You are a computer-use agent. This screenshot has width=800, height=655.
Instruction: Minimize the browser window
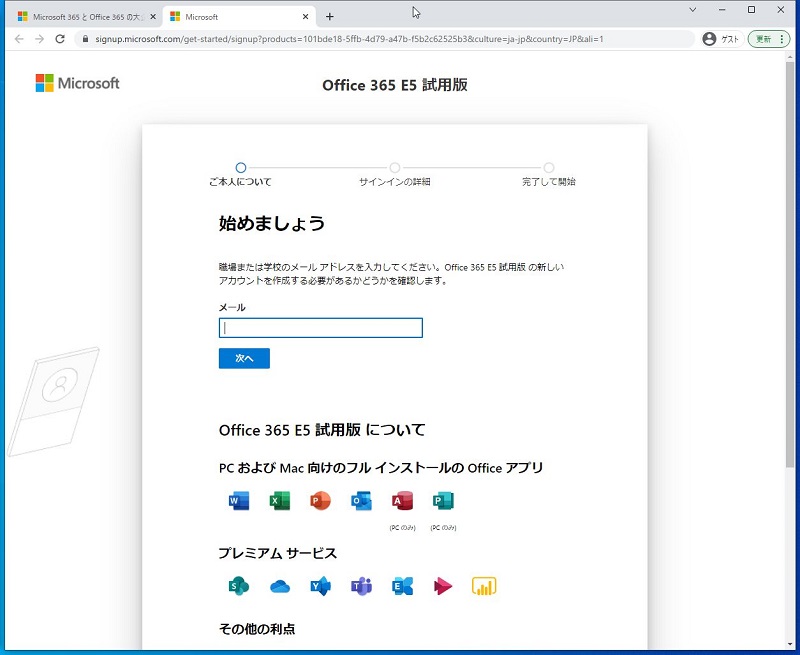(x=722, y=10)
